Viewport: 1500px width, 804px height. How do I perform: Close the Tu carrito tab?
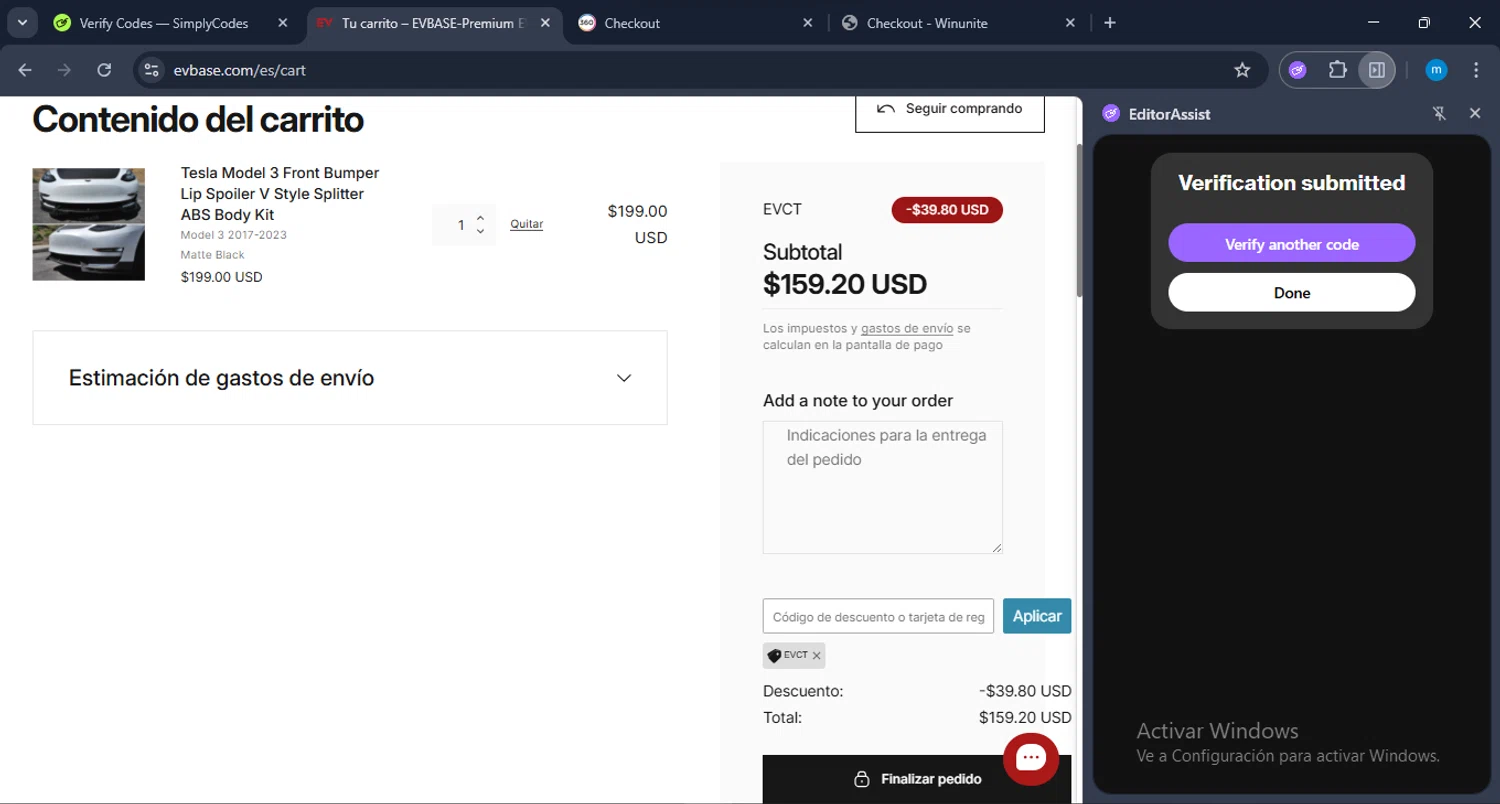tap(547, 23)
